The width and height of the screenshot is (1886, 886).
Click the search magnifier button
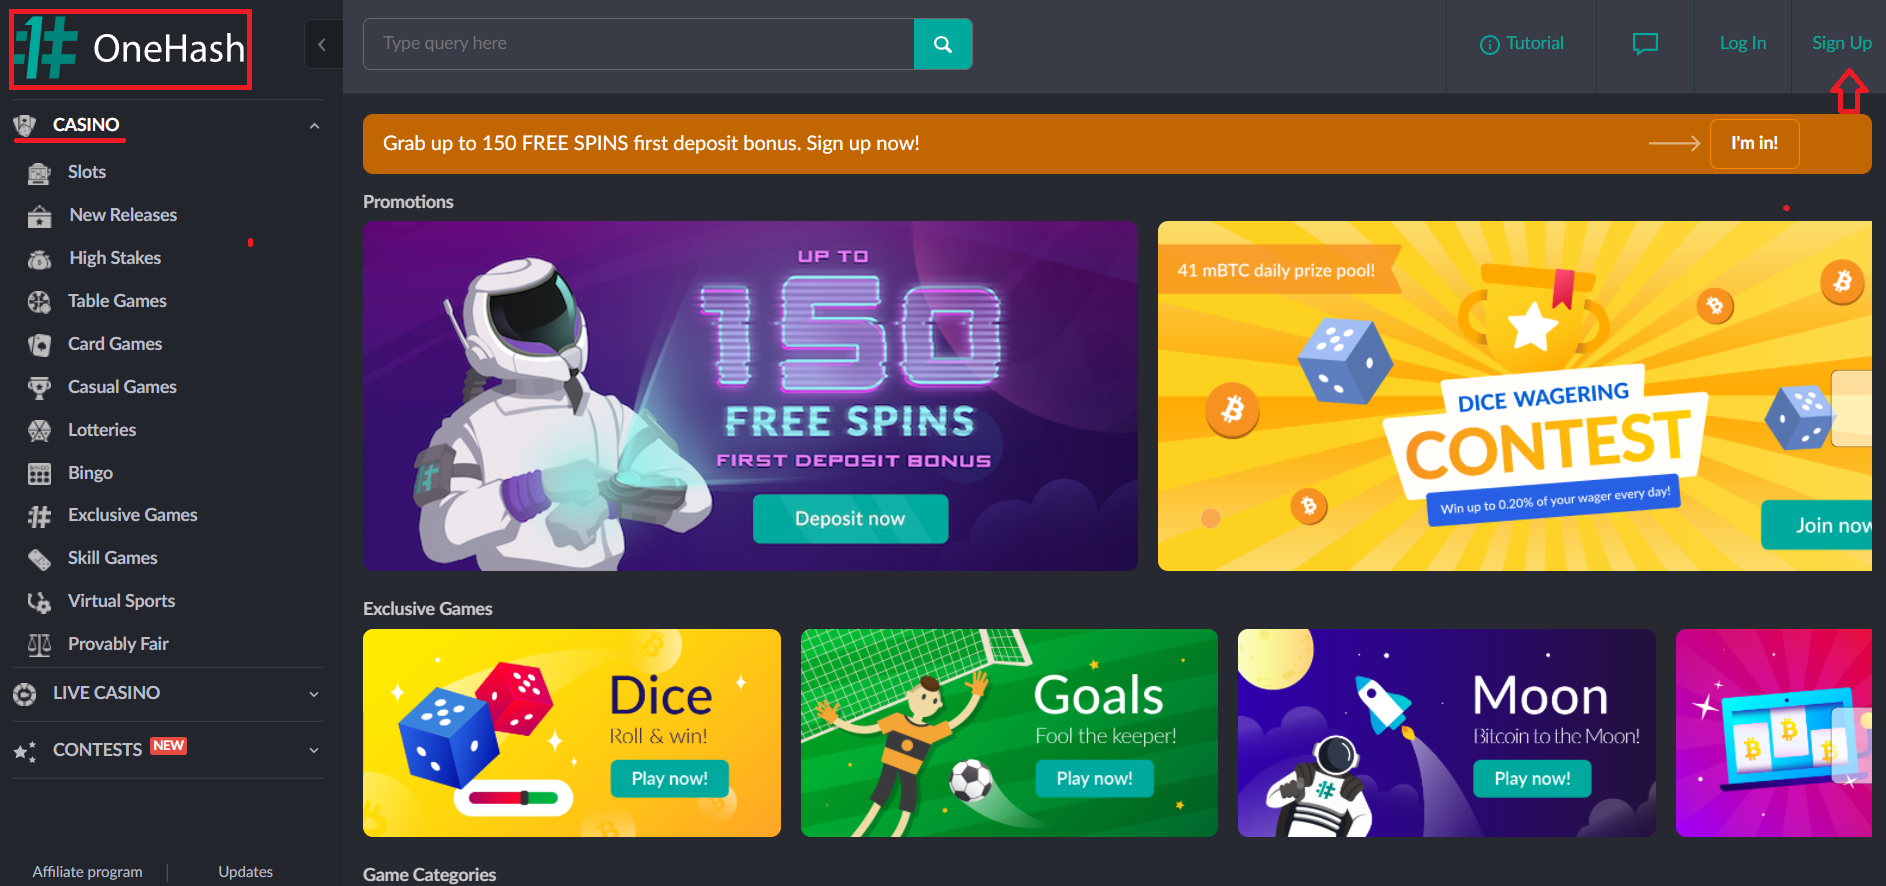pos(942,44)
